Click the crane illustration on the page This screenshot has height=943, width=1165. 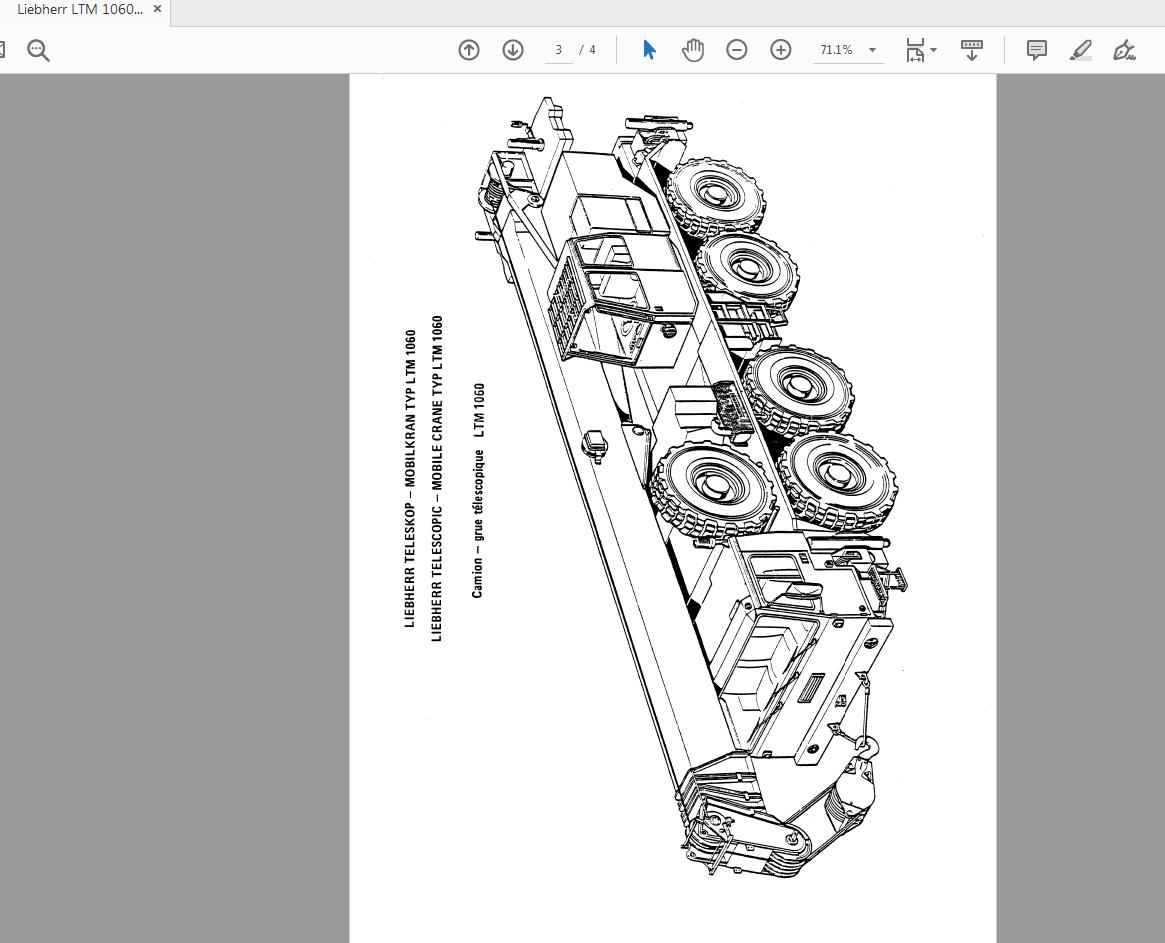[x=689, y=487]
